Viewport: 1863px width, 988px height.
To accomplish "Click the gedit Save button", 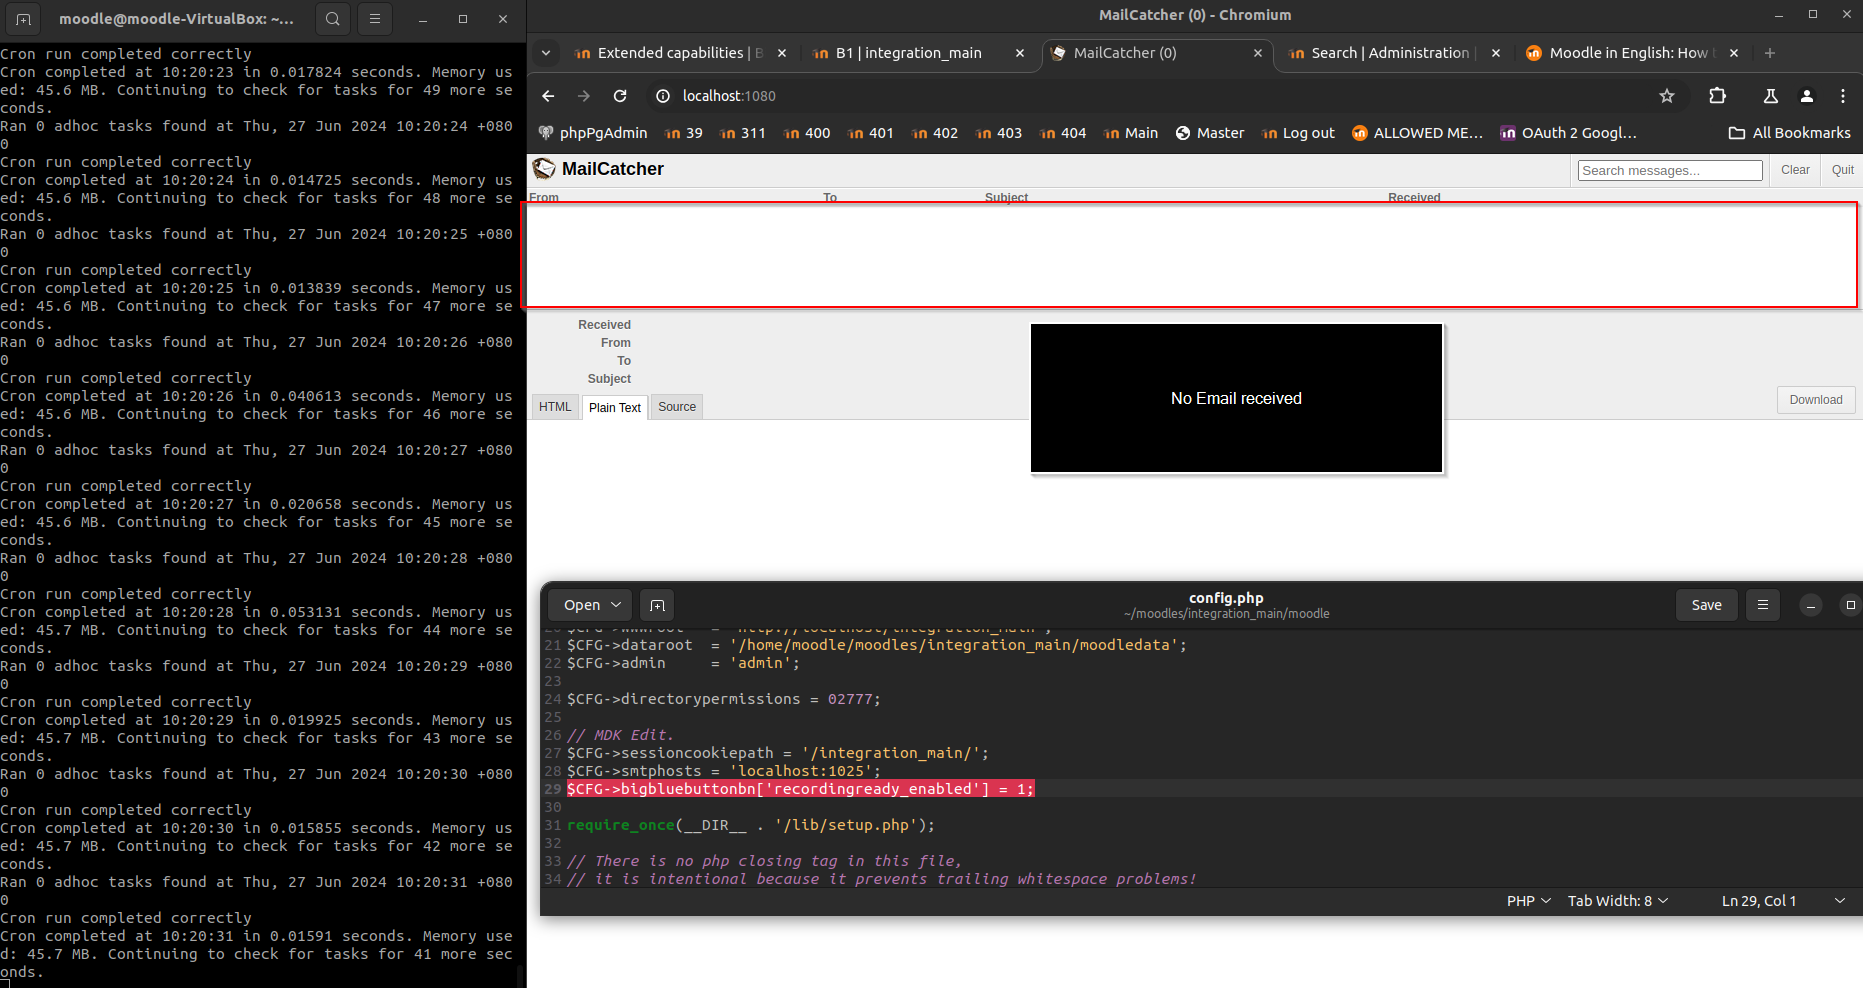I will [1706, 605].
